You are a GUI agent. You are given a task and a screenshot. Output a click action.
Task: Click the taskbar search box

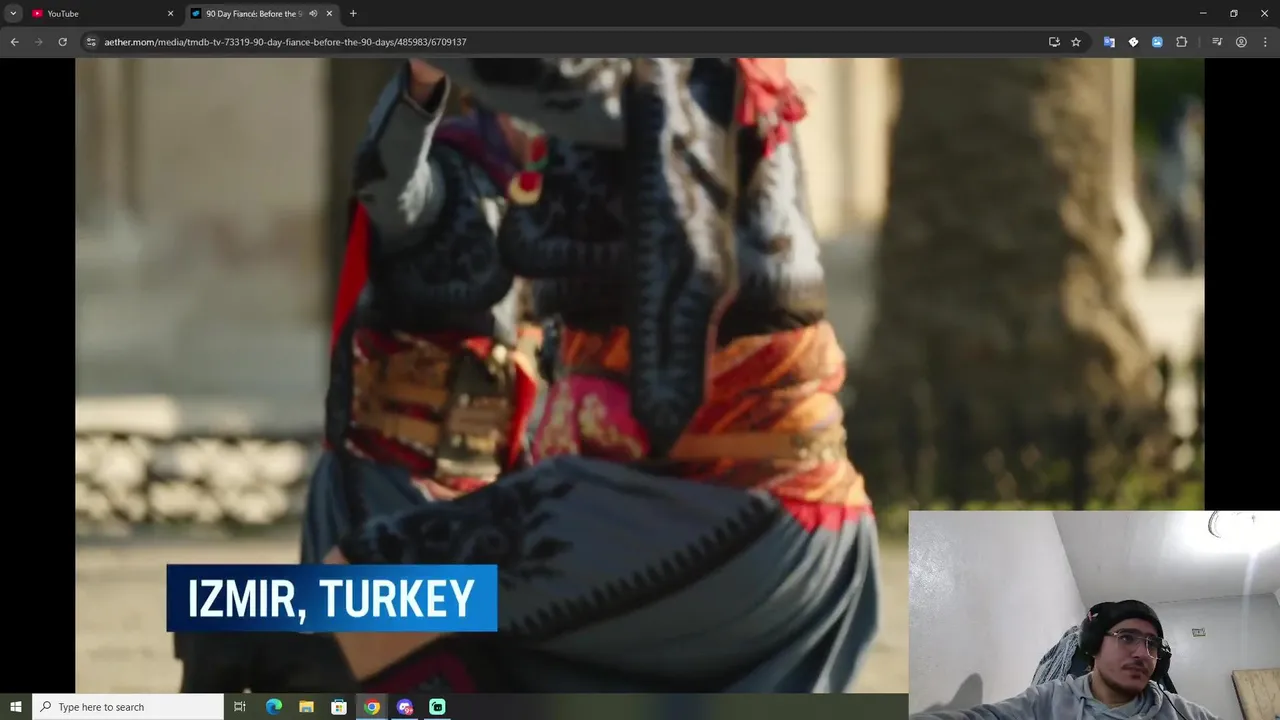[x=128, y=707]
